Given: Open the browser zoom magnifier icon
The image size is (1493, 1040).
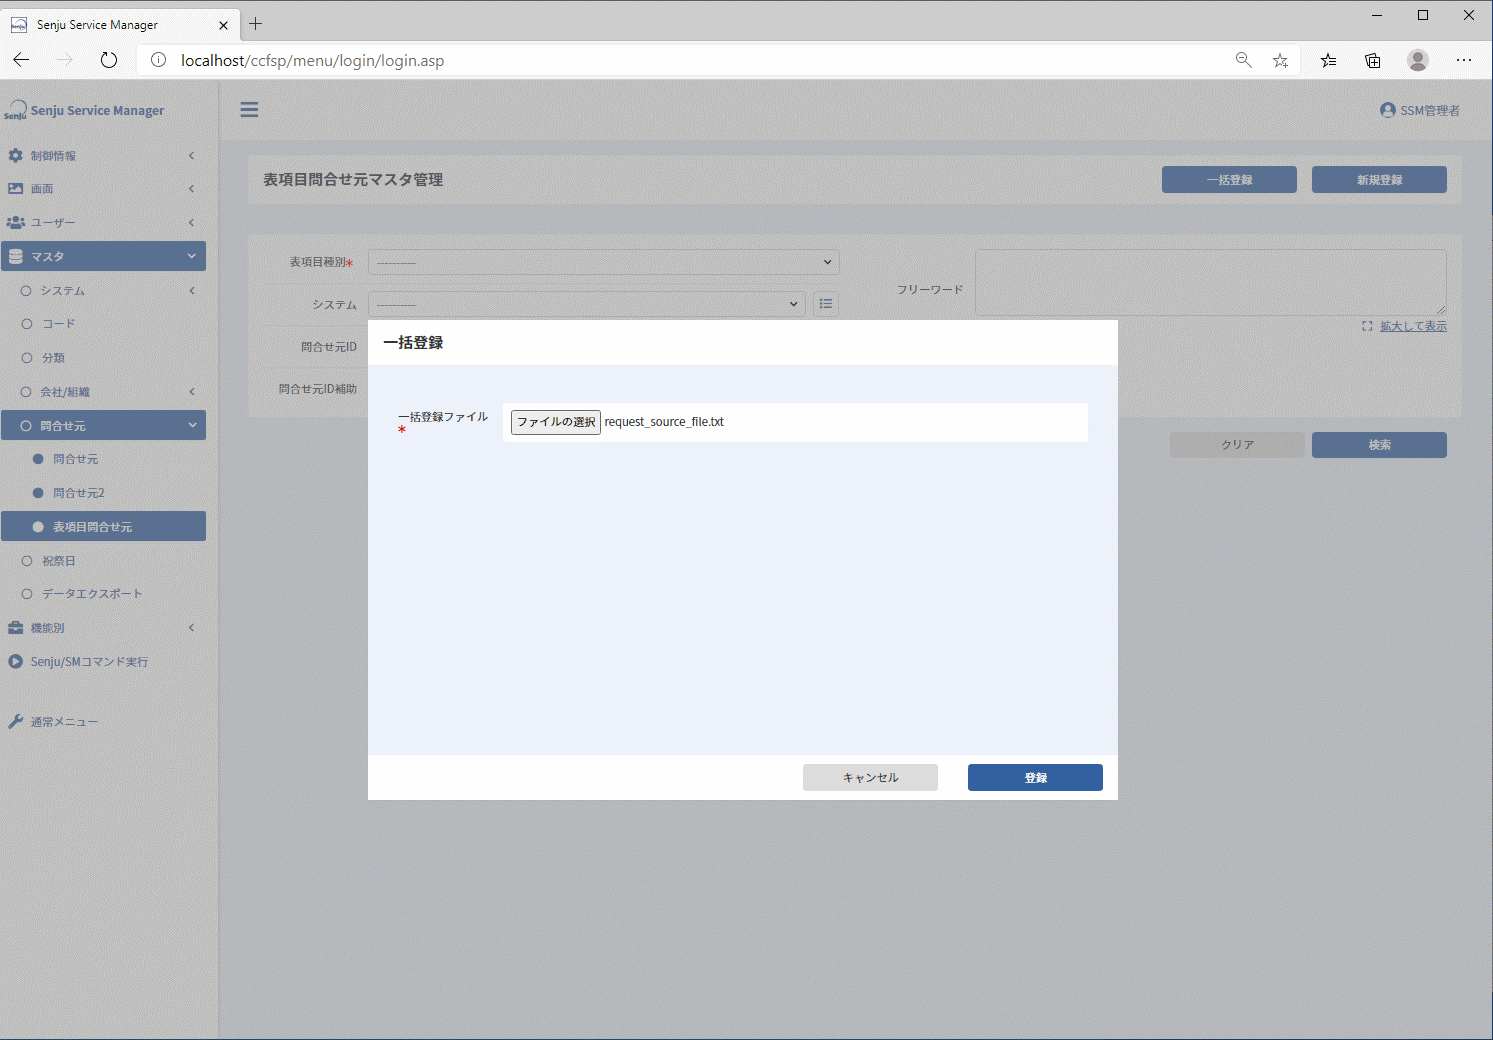Looking at the screenshot, I should coord(1243,60).
